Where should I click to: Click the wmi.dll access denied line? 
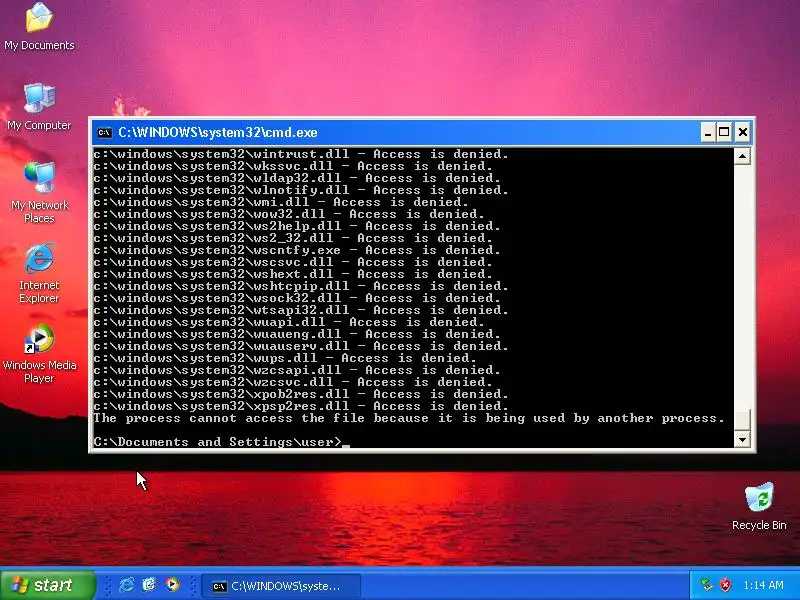pos(281,202)
